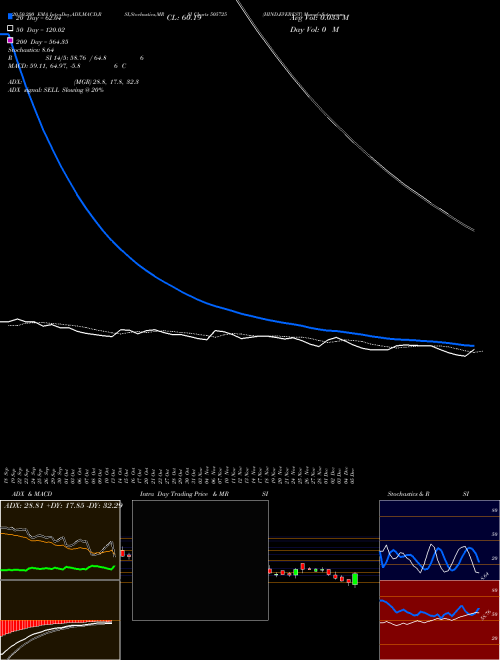The image size is (500, 660).
Task: Click the "ADX & MACD" panel title
Action: pos(32,494)
